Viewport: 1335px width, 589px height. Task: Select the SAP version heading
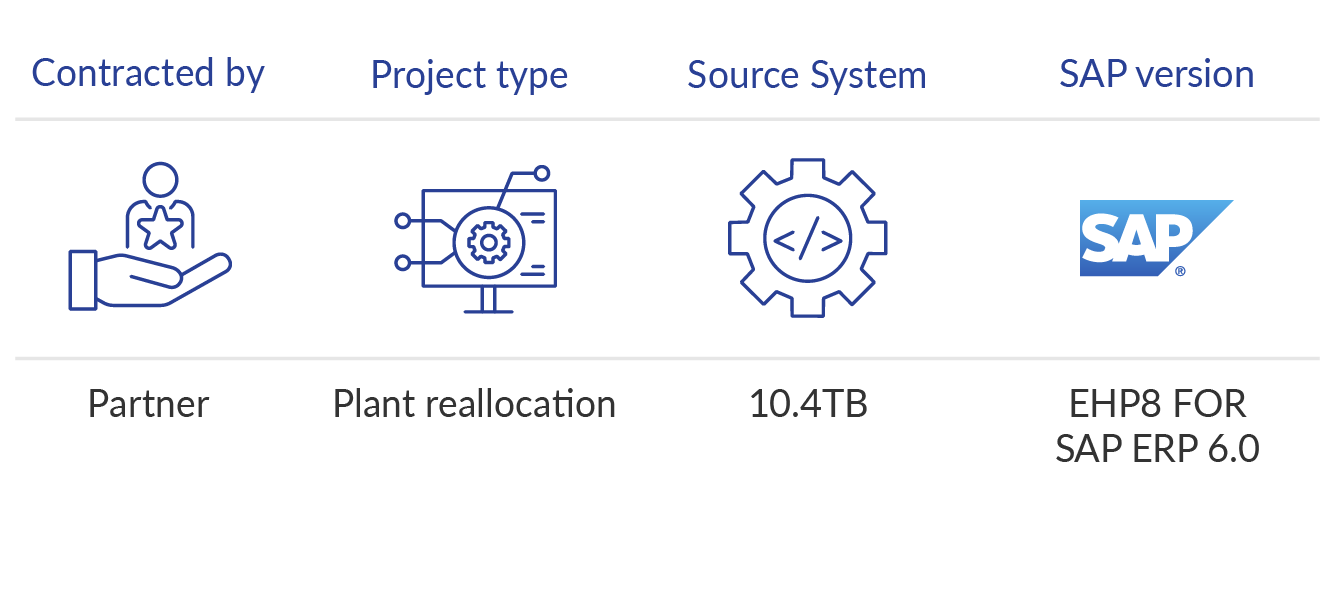click(1156, 74)
